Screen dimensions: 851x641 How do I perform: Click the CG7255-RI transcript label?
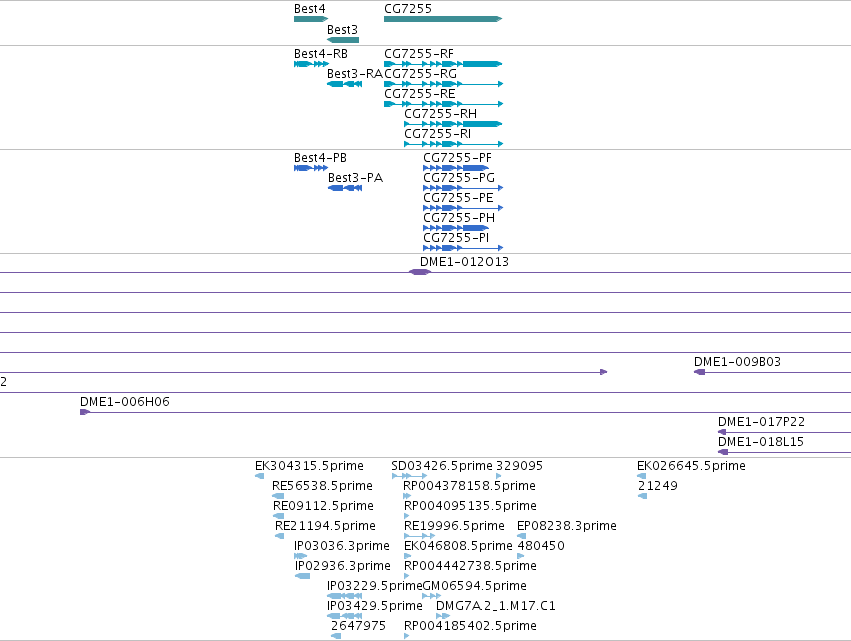pyautogui.click(x=437, y=134)
